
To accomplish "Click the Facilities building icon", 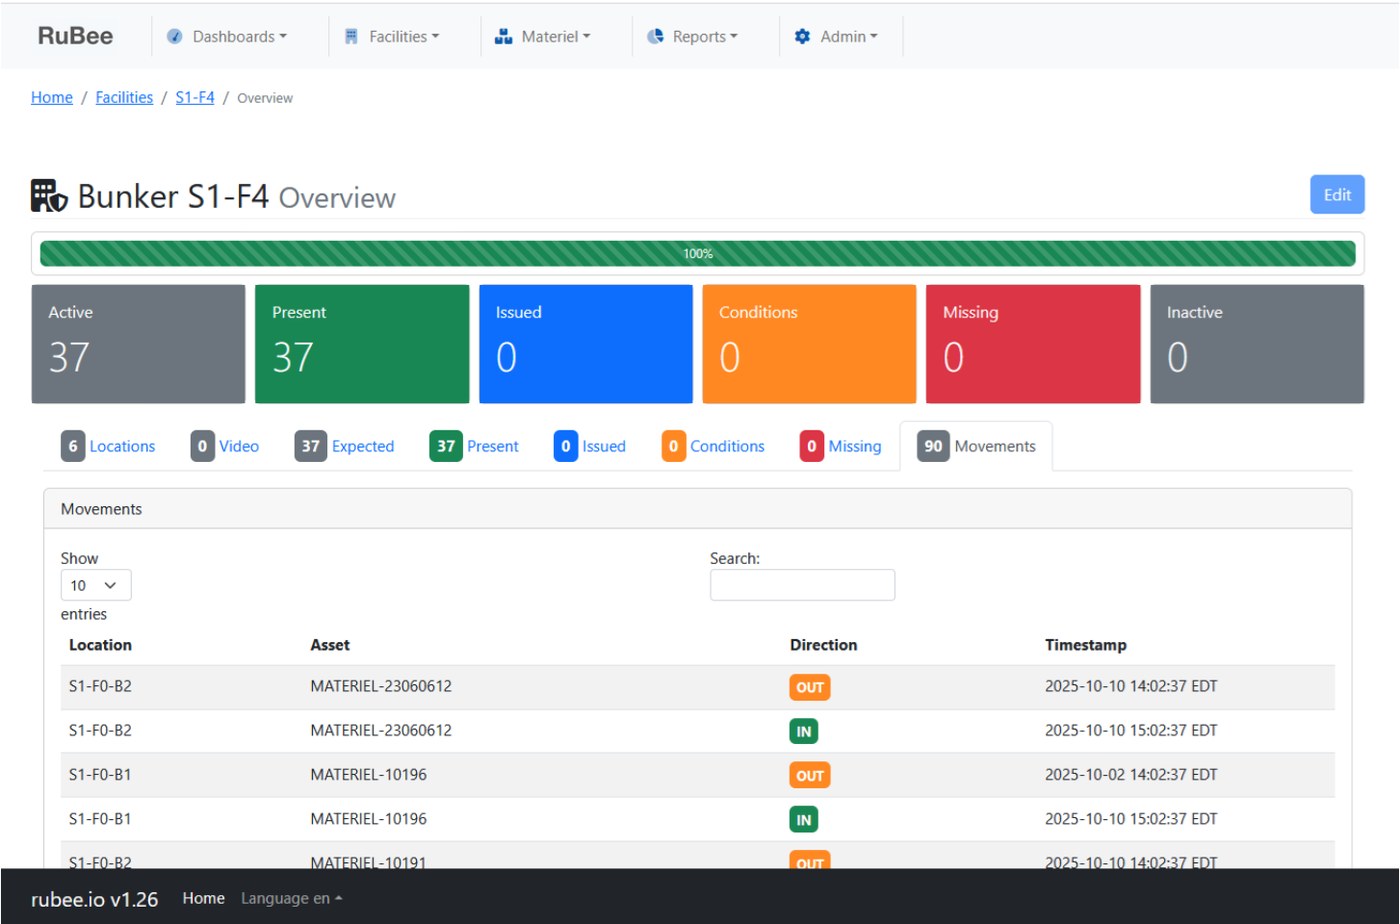I will click(352, 36).
